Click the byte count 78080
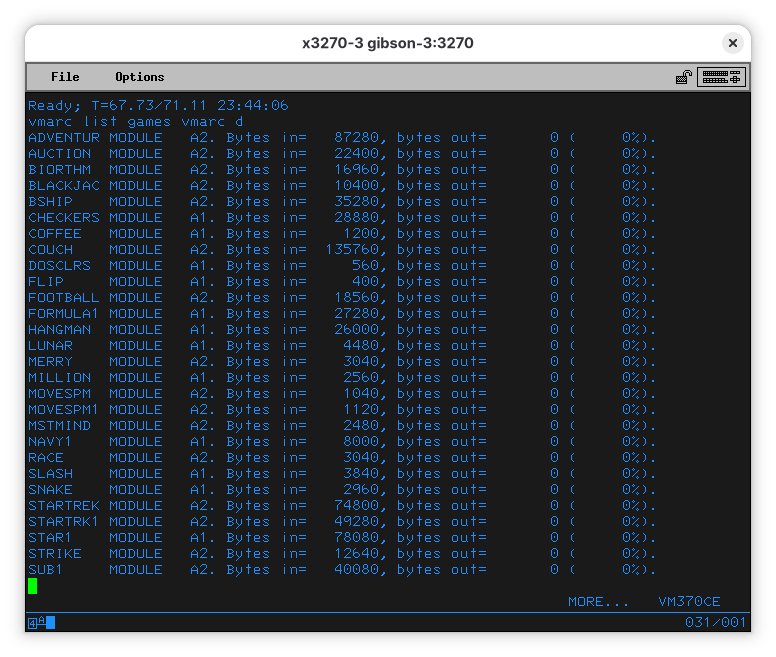The image size is (776, 657). pos(356,538)
